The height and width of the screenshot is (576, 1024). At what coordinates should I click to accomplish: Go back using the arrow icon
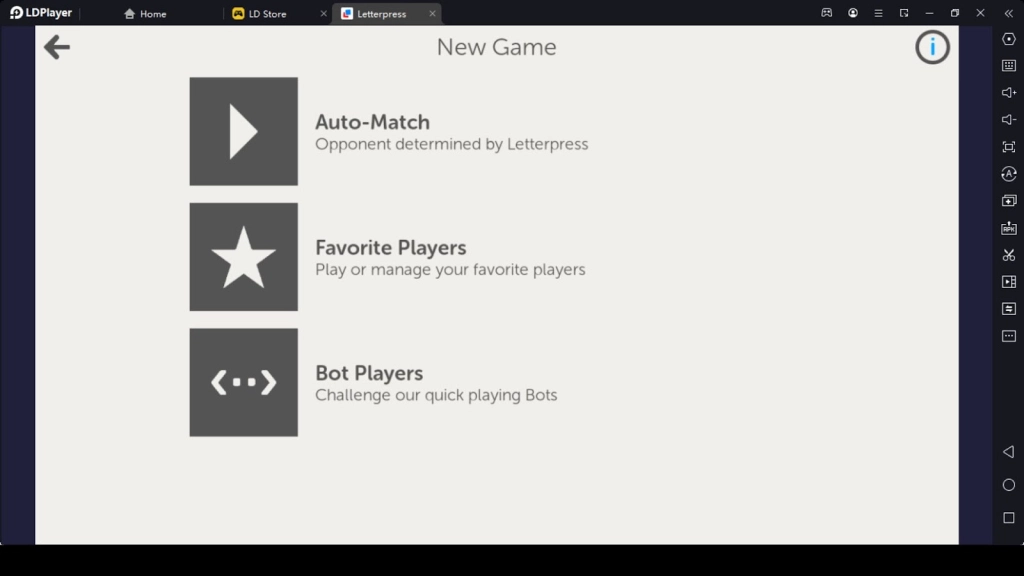[x=57, y=47]
